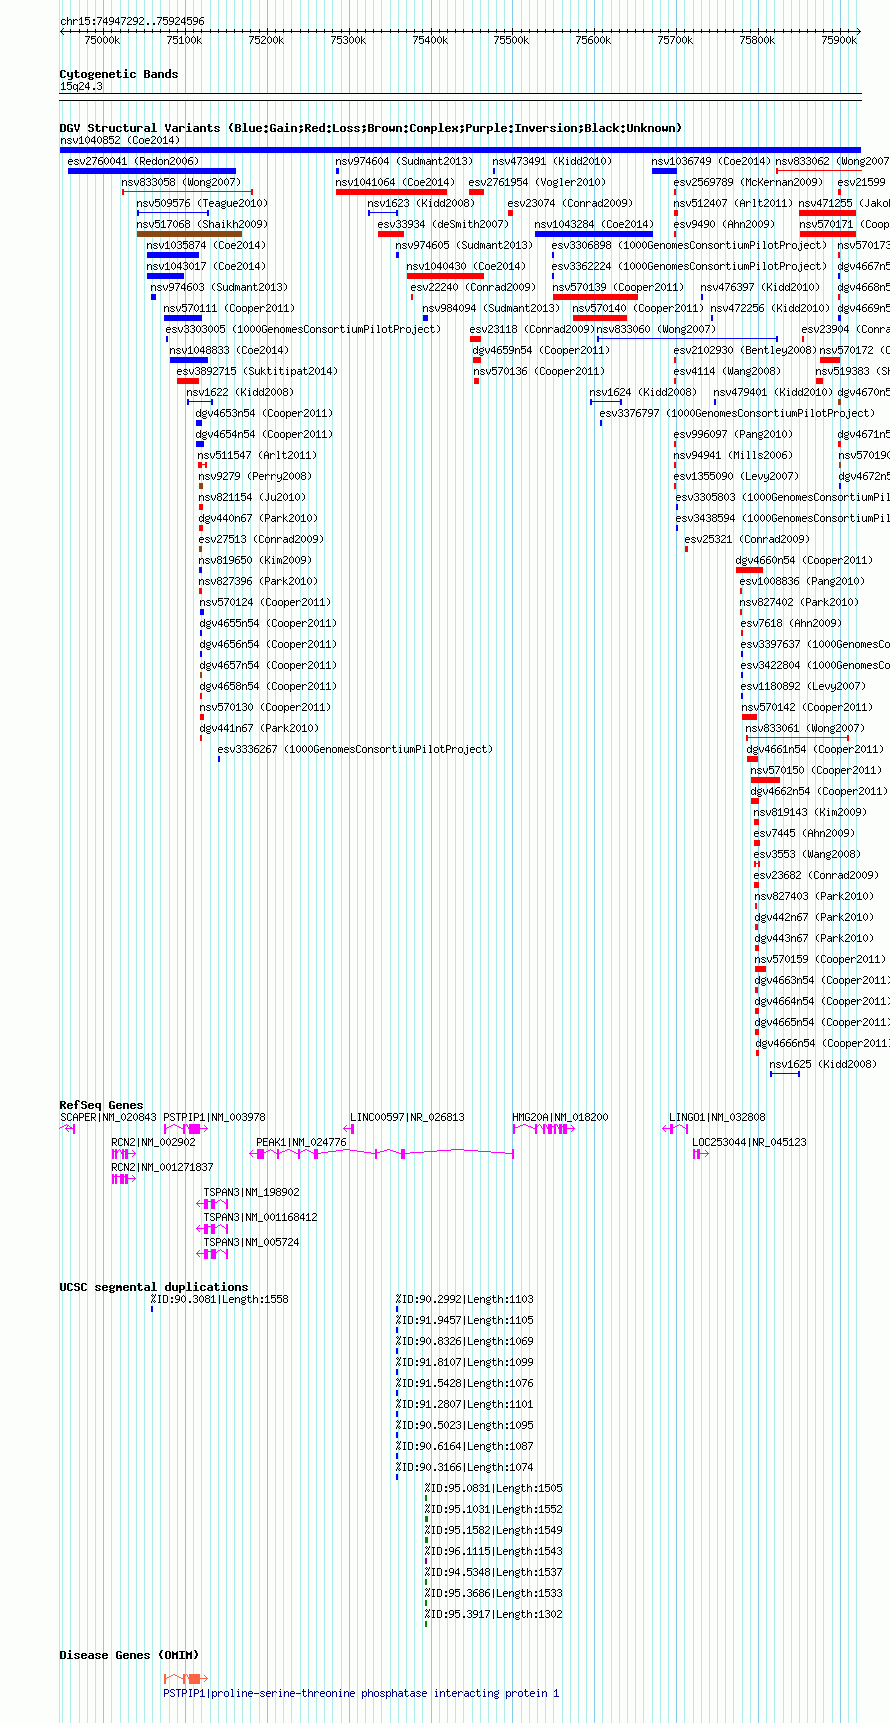
Task: Open dgv4659n54 (Cooper2011) variant label
Action: [x=540, y=350]
